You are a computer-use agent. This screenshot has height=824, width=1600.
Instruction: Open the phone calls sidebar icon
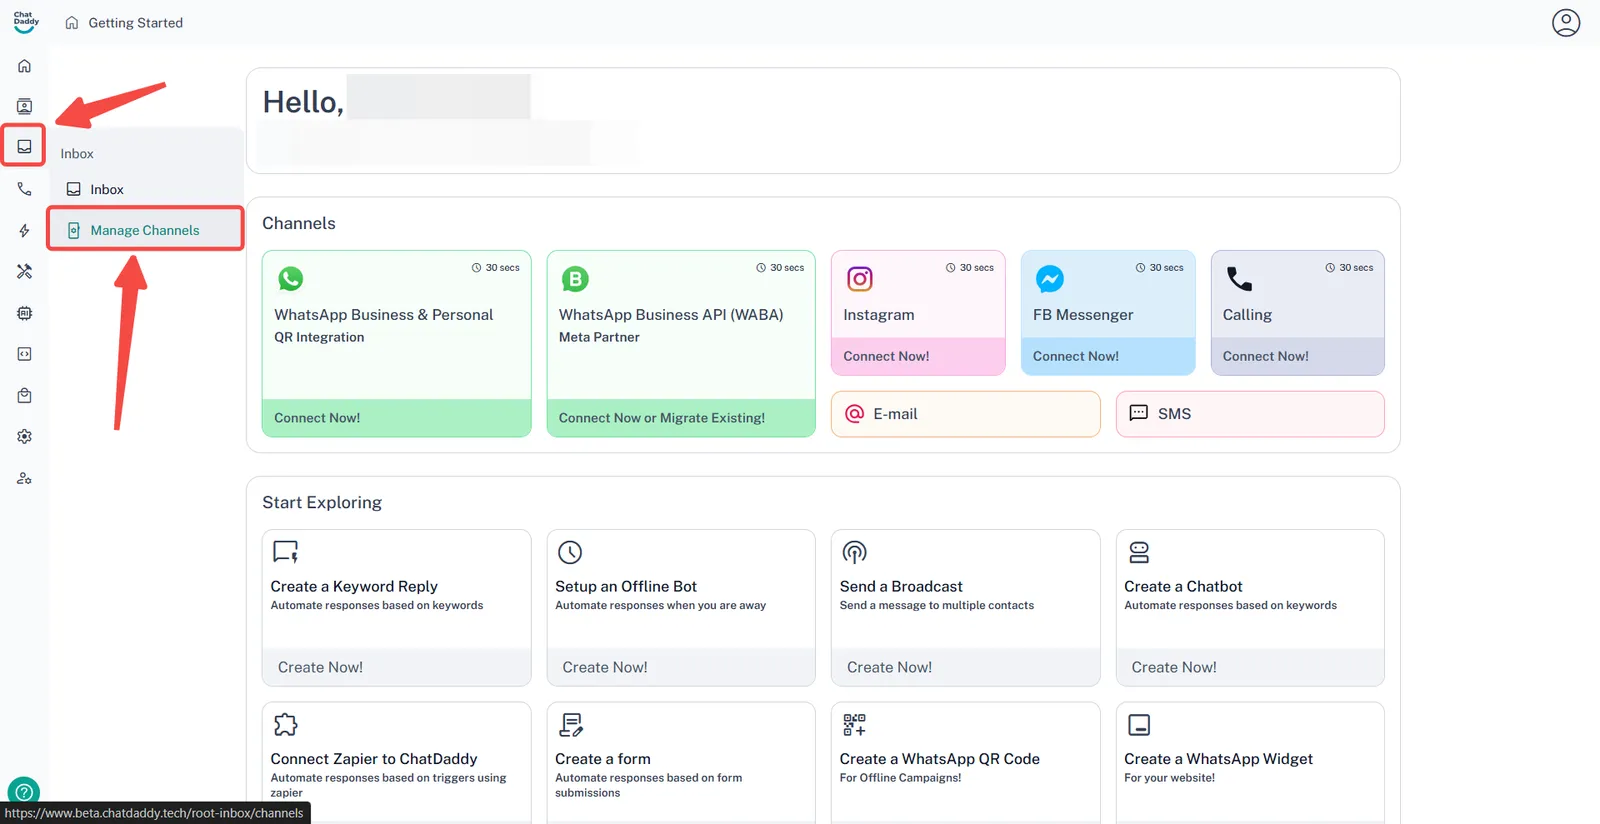24,189
